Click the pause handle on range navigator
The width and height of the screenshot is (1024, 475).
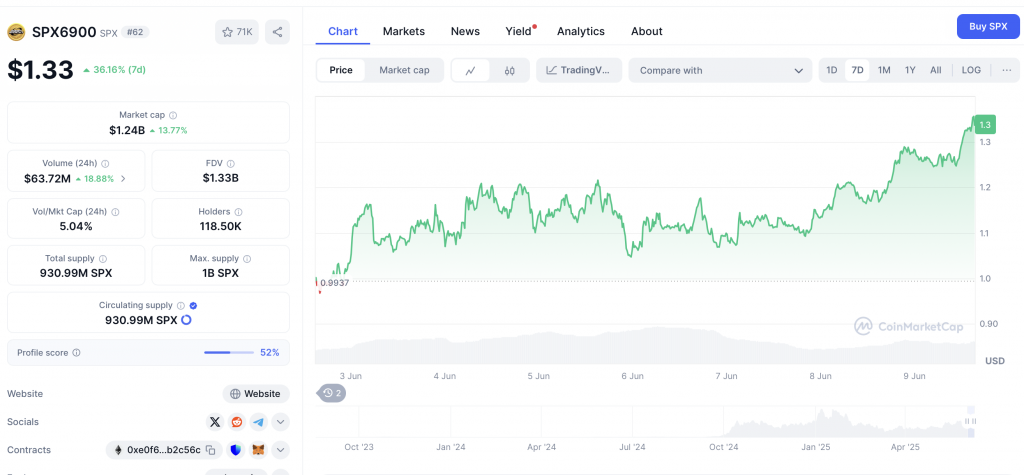[970, 421]
